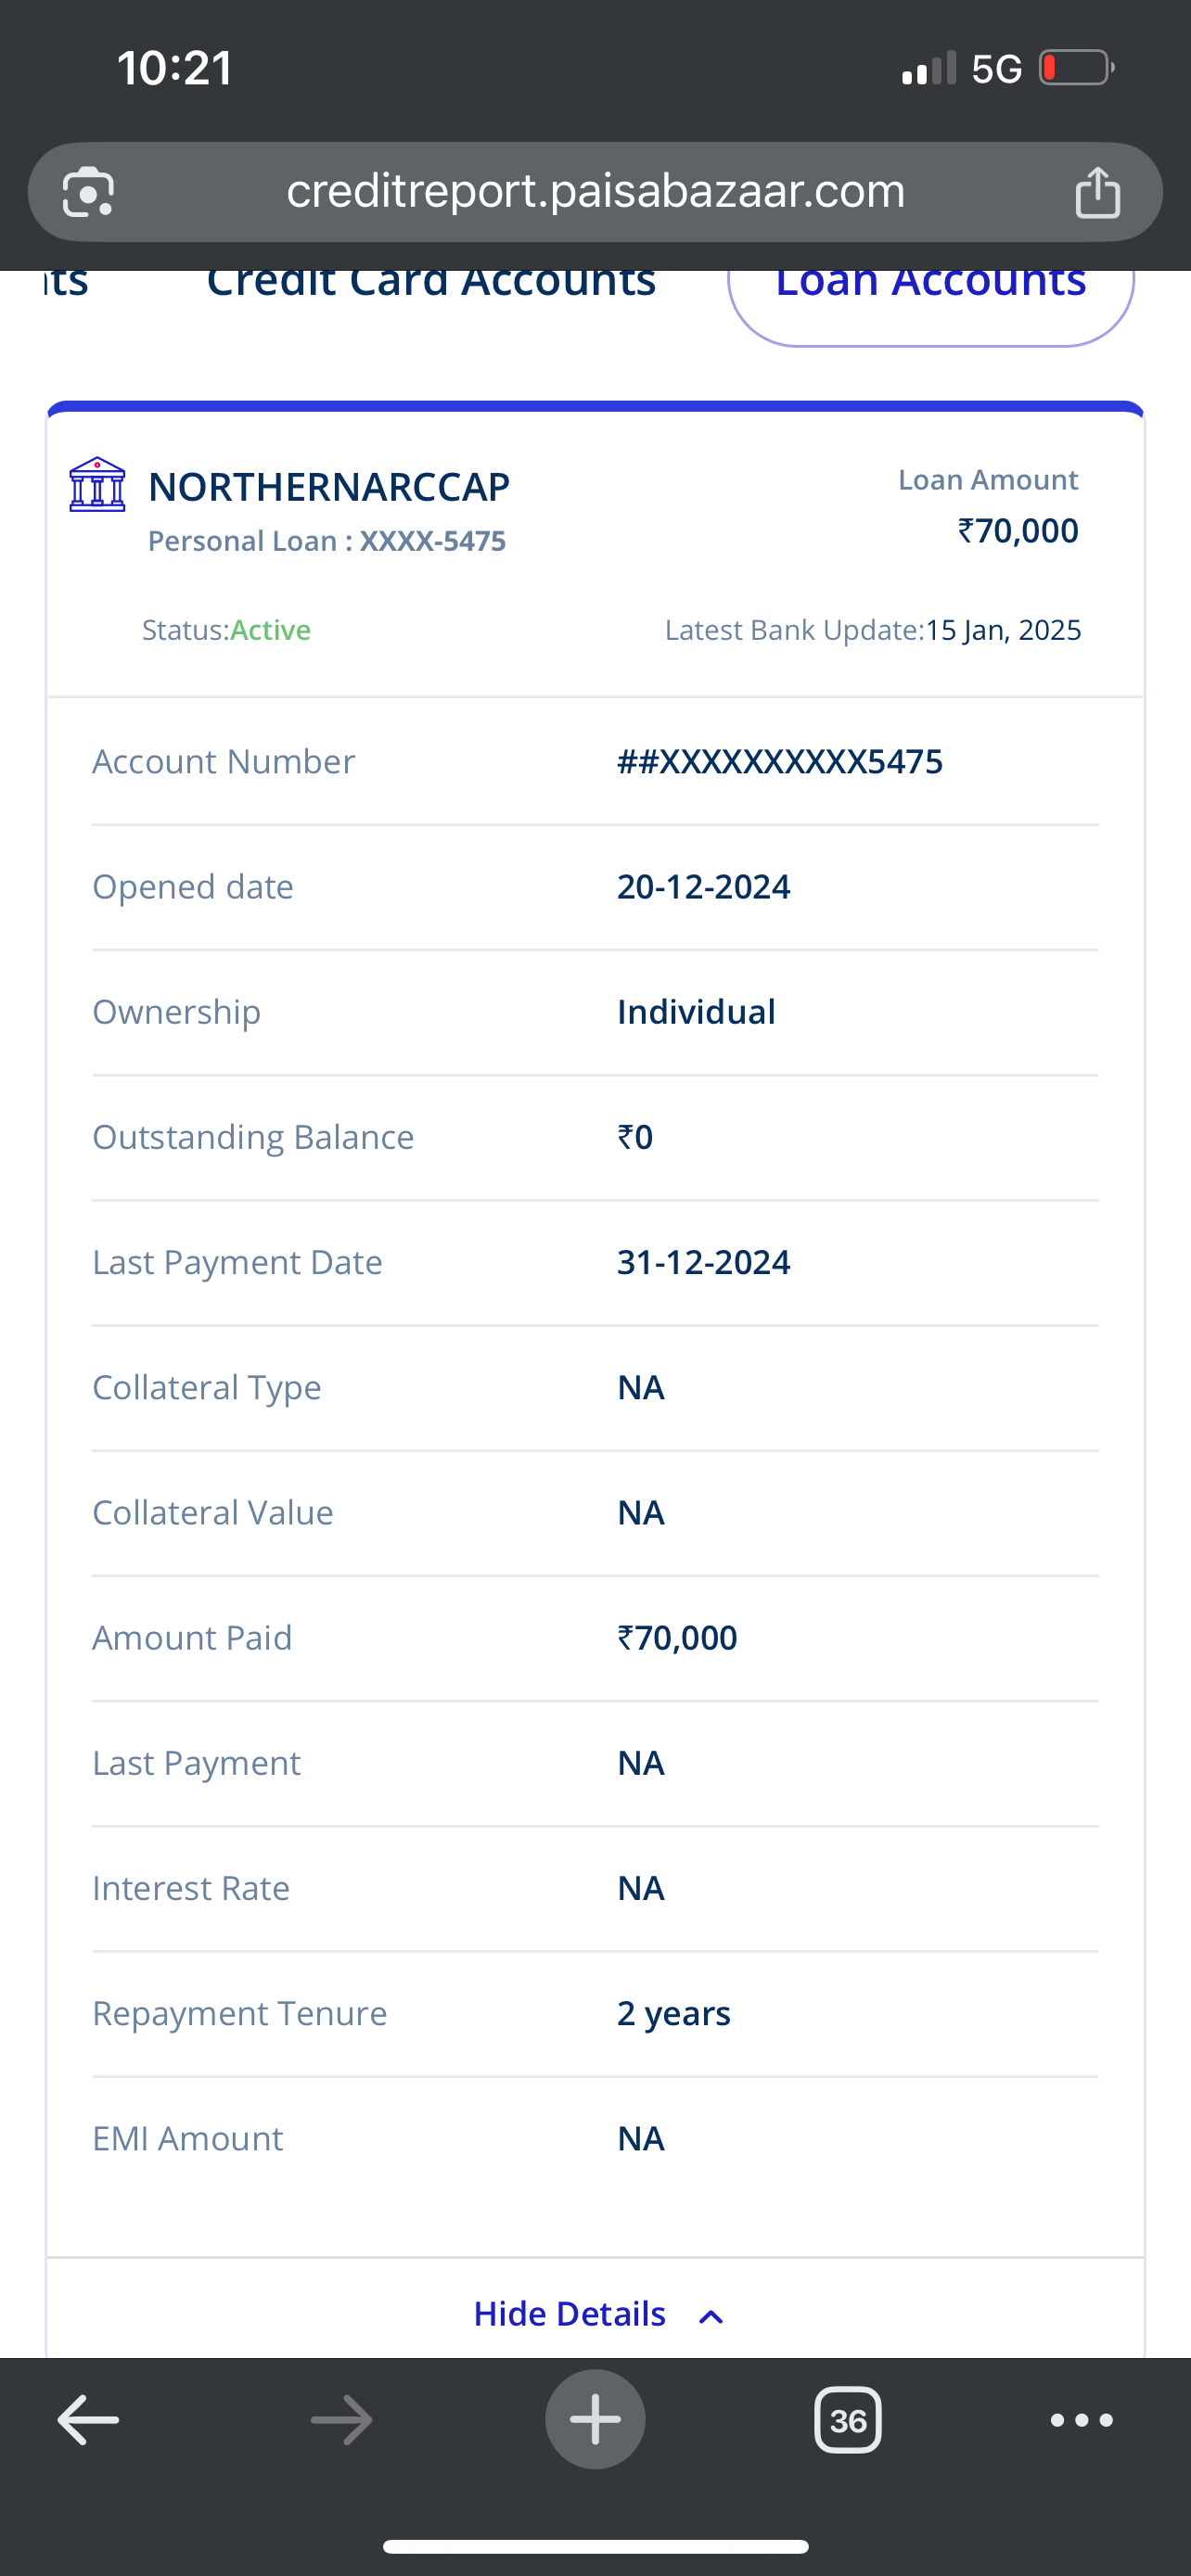The height and width of the screenshot is (2576, 1191).
Task: Click the Hide Details link
Action: [569, 2314]
